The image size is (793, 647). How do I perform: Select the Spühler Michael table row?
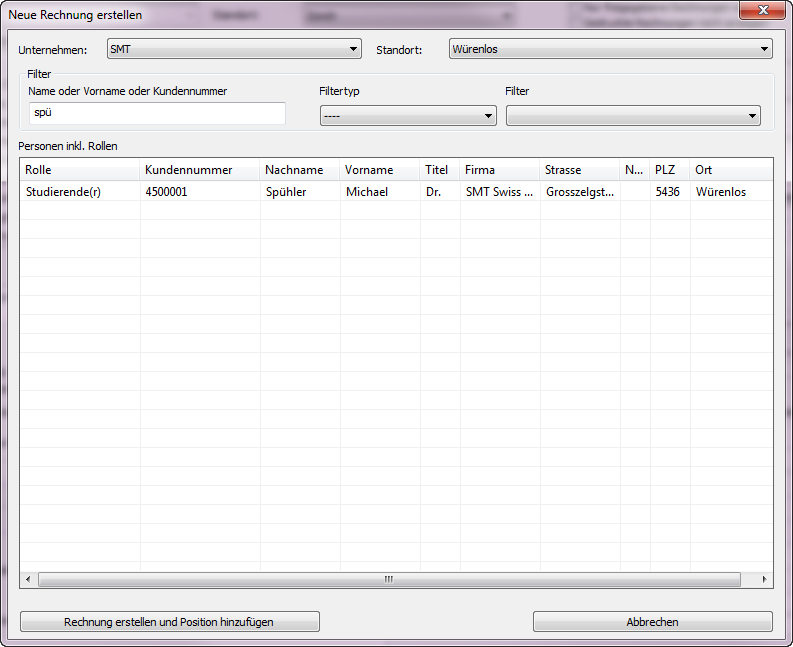(300, 192)
